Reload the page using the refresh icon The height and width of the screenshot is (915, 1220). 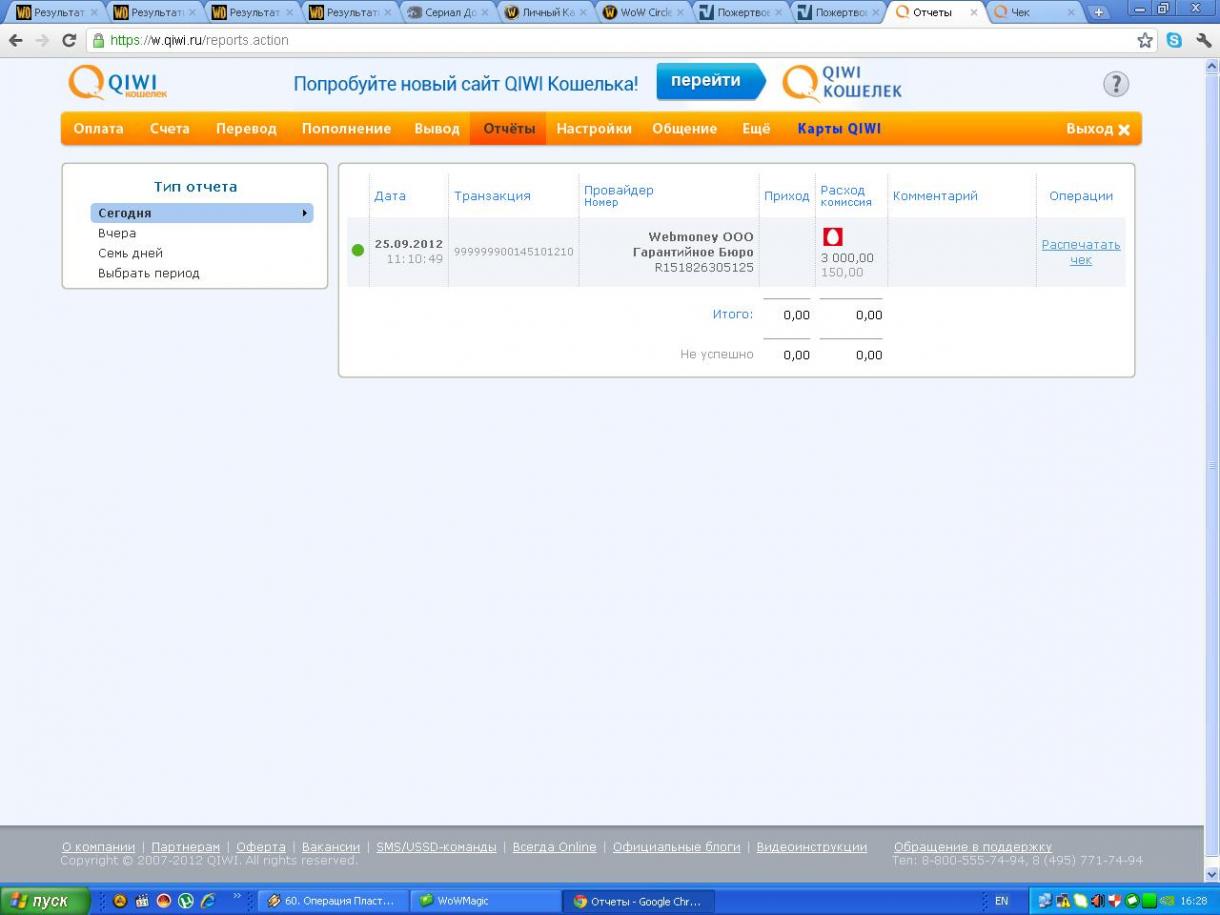pyautogui.click(x=69, y=41)
